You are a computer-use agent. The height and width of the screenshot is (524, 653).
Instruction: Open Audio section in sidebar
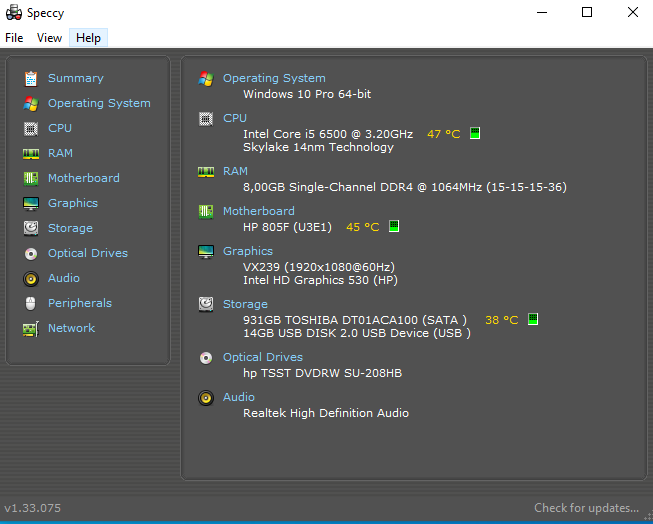click(x=64, y=278)
